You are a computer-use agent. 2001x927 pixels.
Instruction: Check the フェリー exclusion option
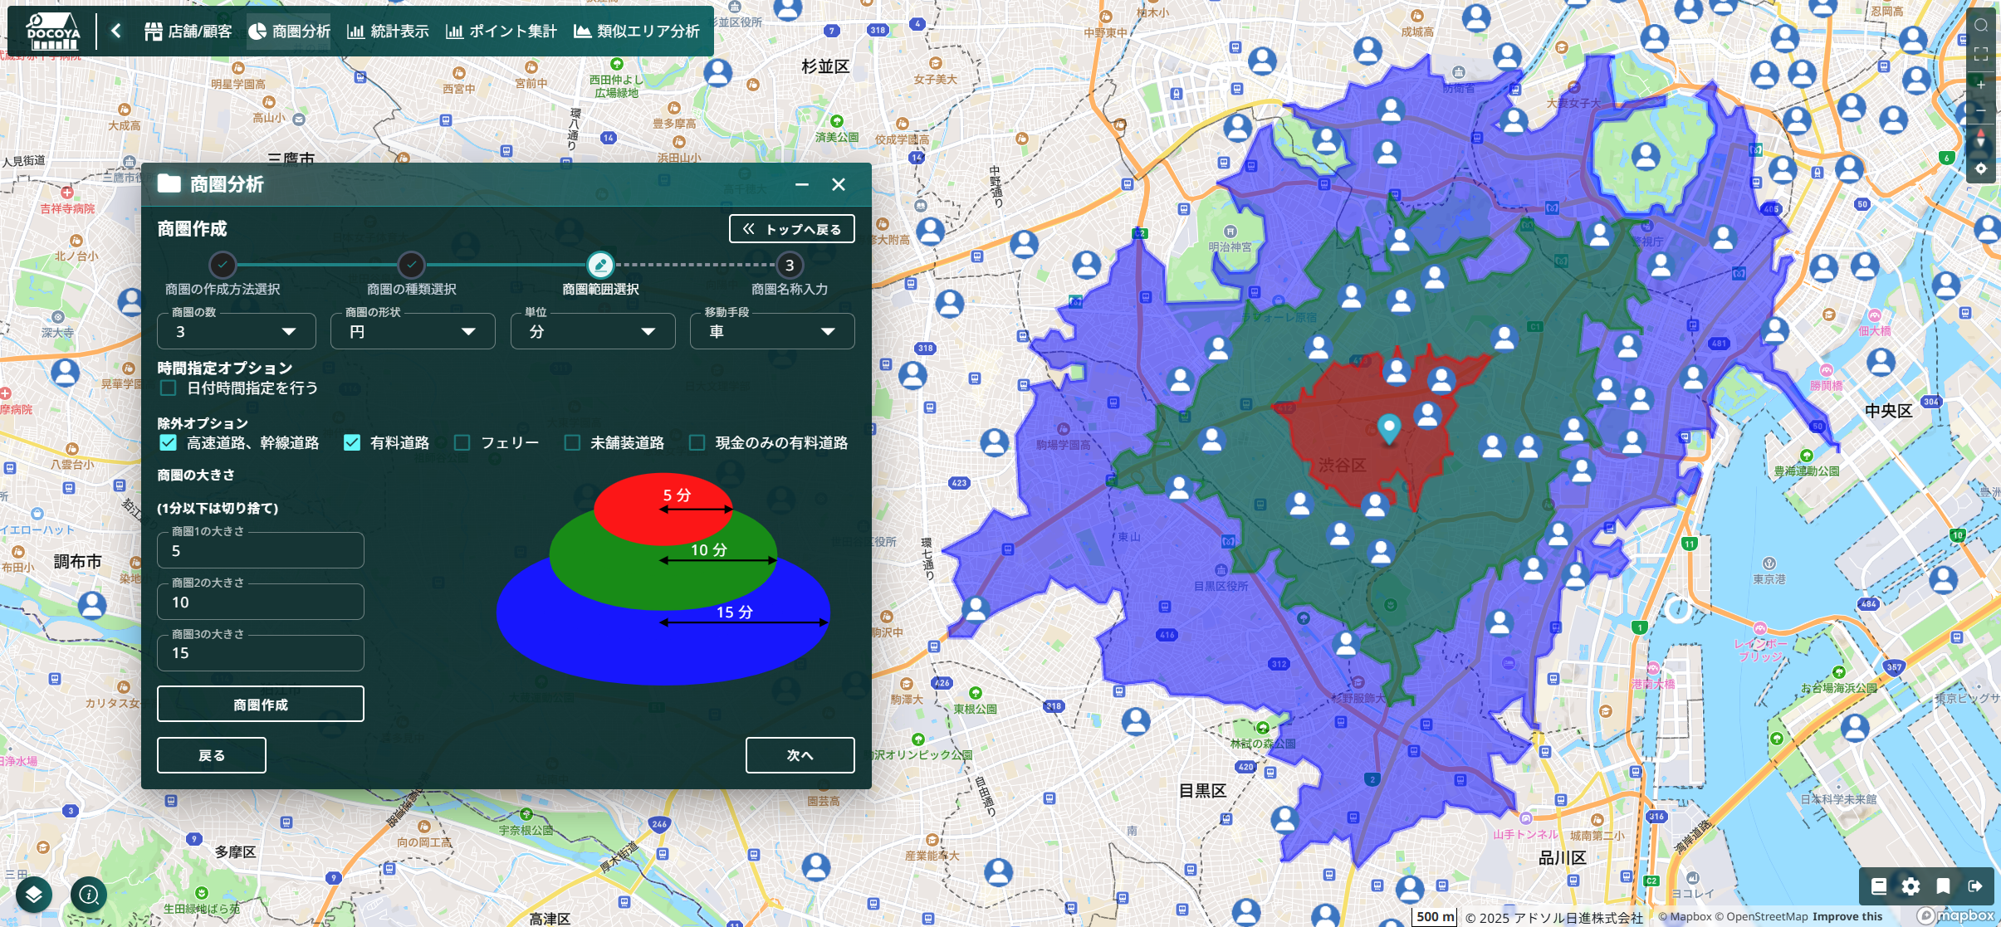point(462,442)
